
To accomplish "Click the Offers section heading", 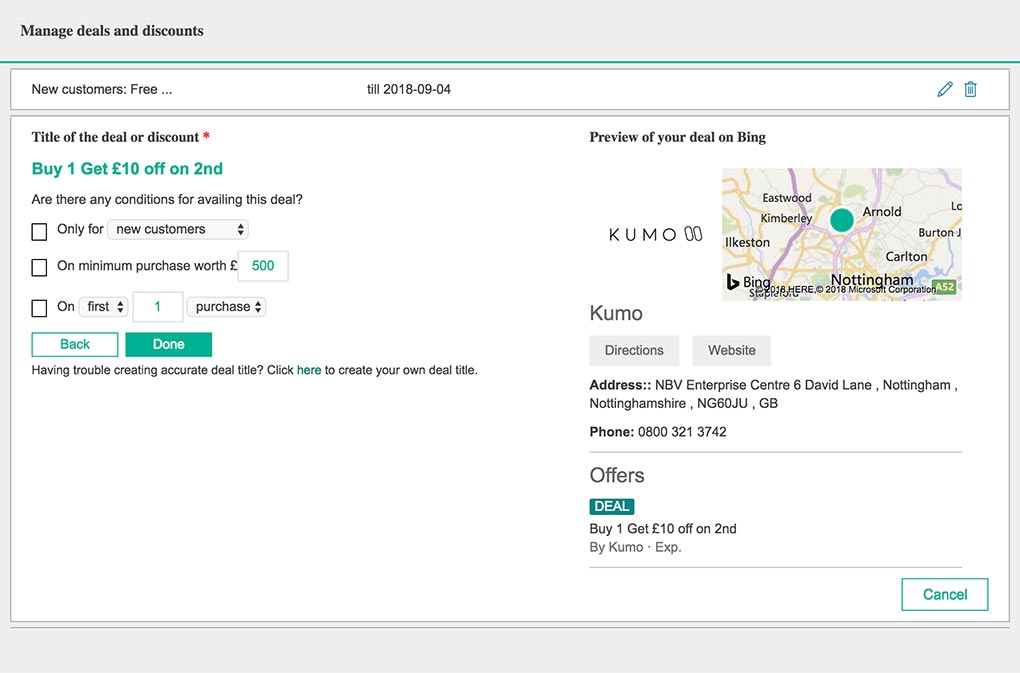I will tap(617, 475).
